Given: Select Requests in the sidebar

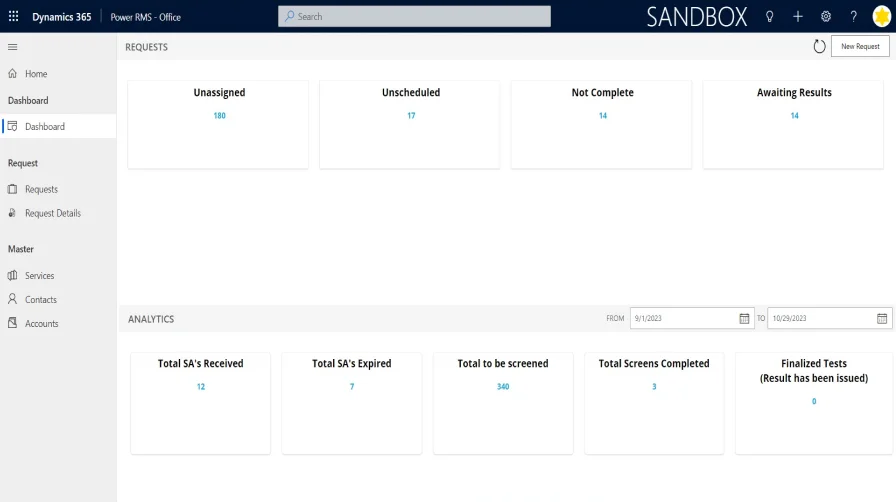Looking at the screenshot, I should coord(41,189).
